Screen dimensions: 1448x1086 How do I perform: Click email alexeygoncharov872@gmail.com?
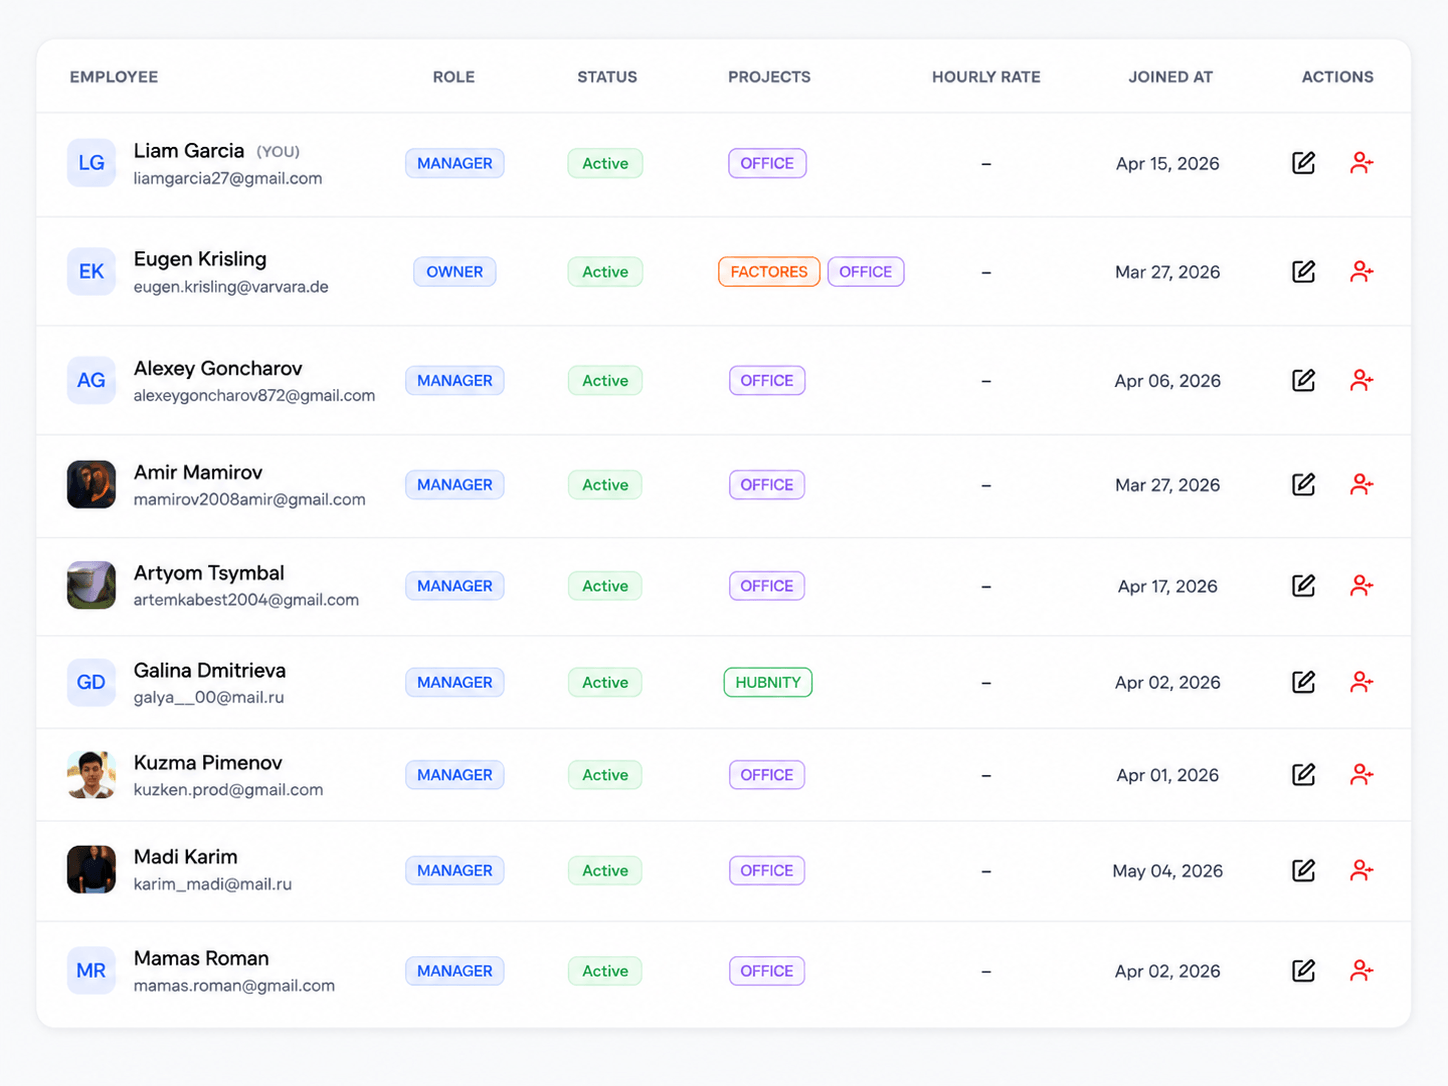click(x=255, y=396)
